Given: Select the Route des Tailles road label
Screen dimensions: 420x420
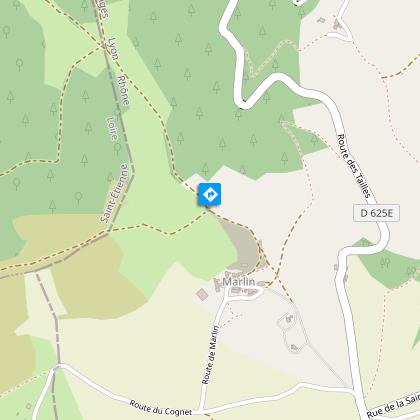Looking at the screenshot, I should click(354, 166).
